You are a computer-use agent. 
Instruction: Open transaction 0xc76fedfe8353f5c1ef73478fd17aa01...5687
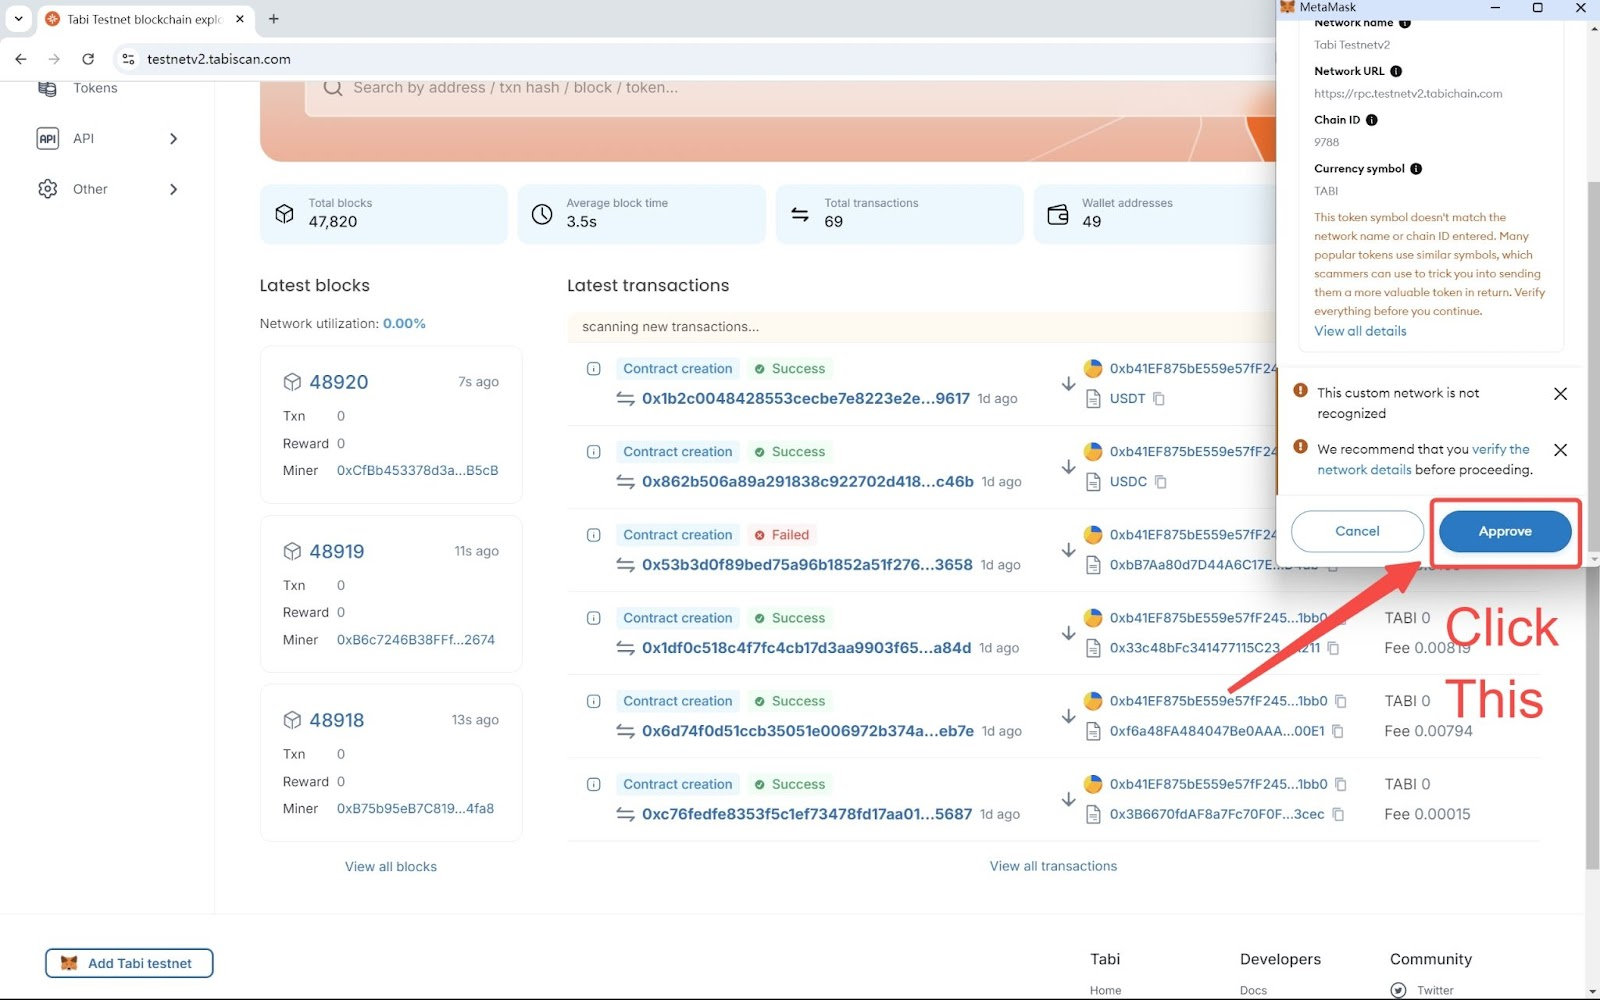point(807,814)
